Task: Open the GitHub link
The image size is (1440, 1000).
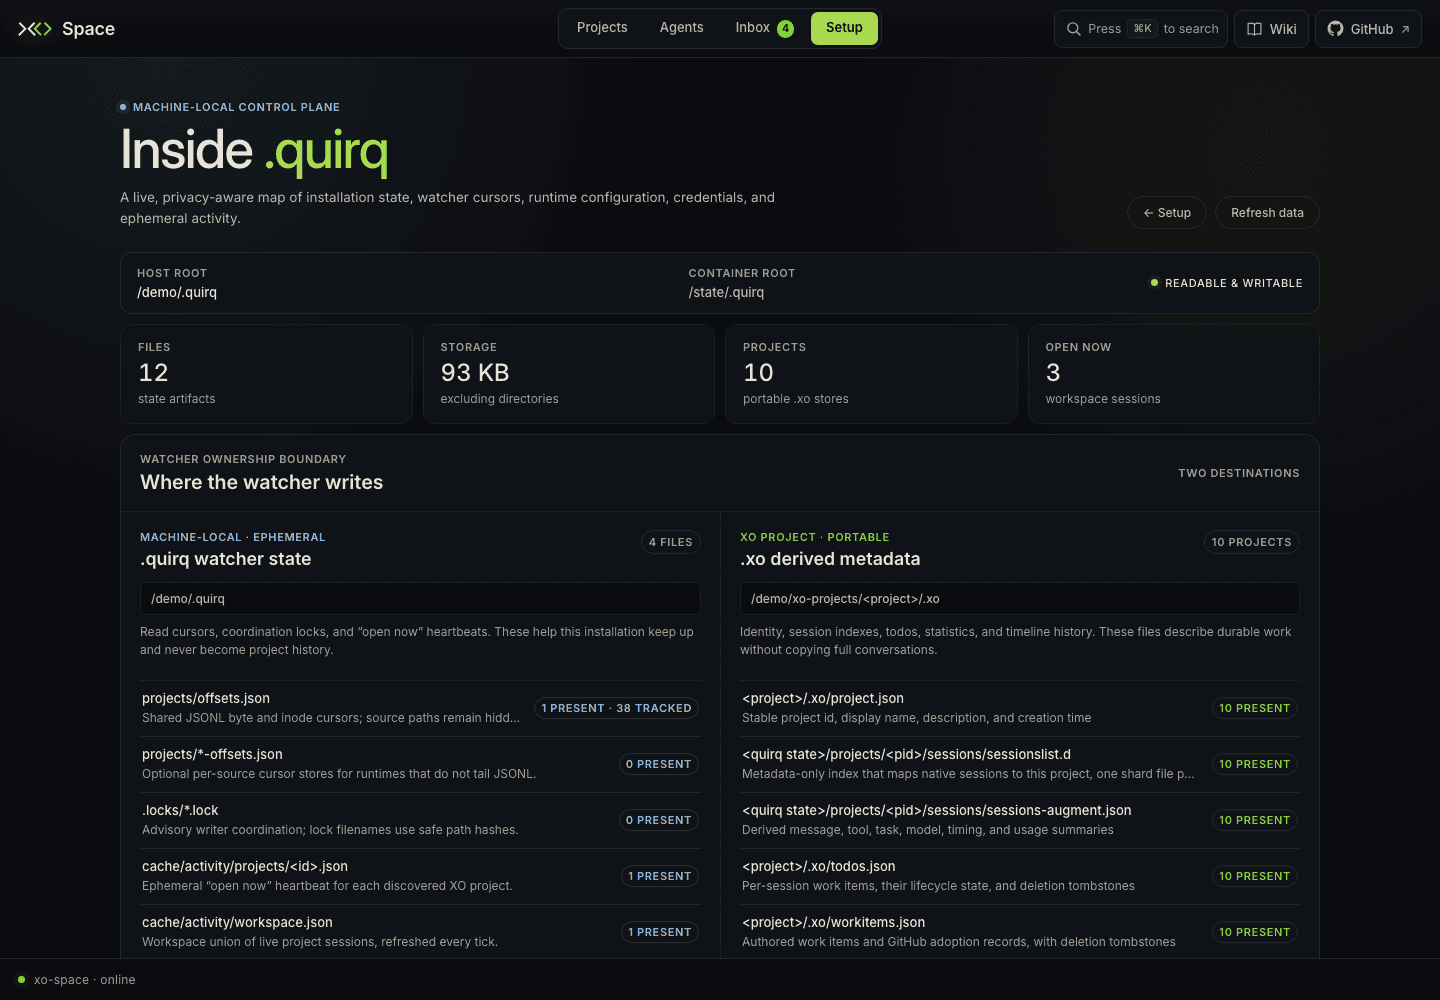Action: pos(1368,29)
